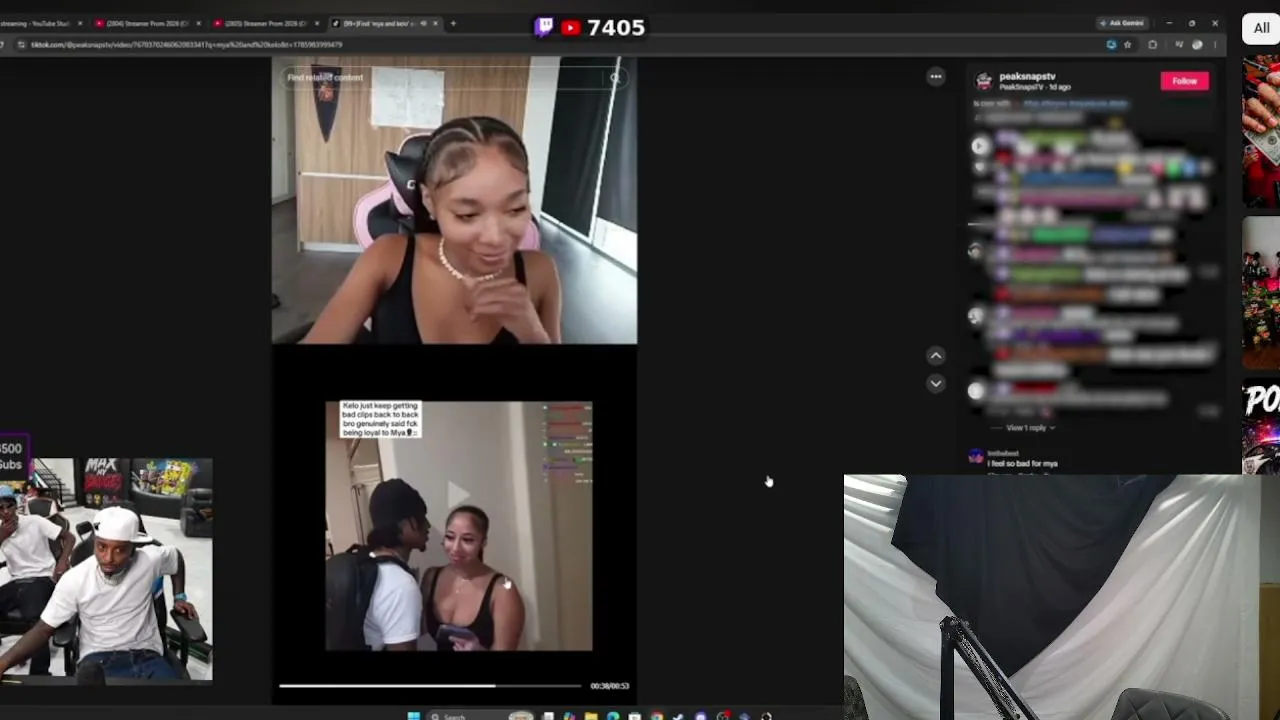Image resolution: width=1280 pixels, height=720 pixels.
Task: Follow the peaksnapstv account
Action: point(1184,81)
